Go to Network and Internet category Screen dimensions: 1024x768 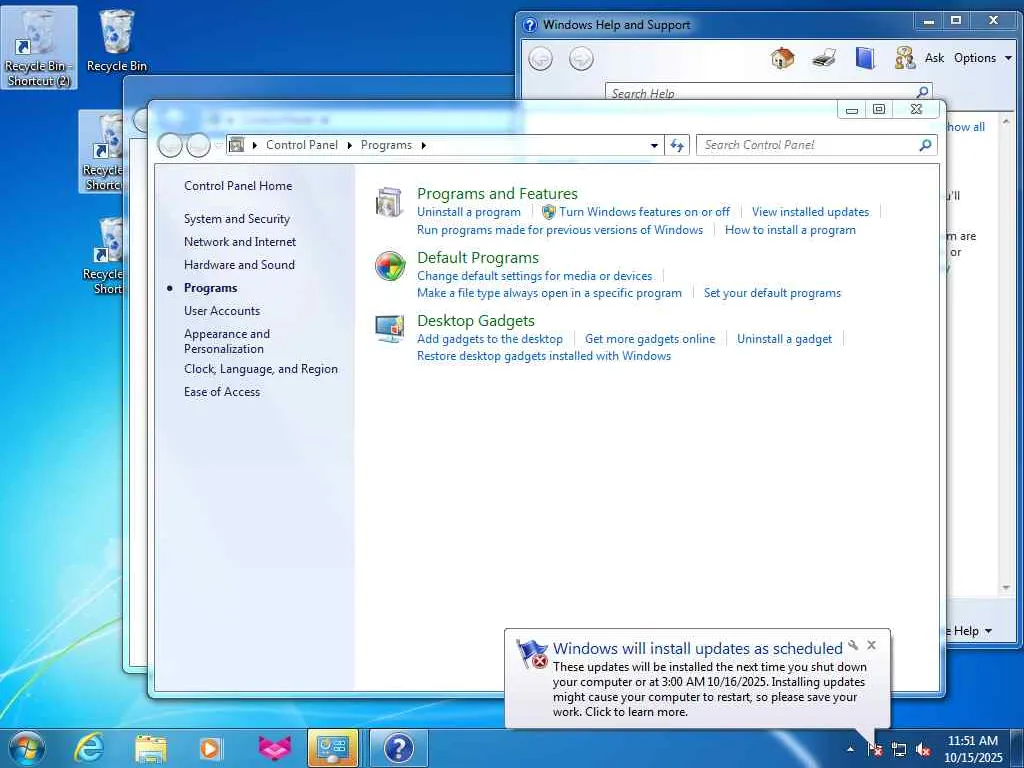pyautogui.click(x=240, y=242)
